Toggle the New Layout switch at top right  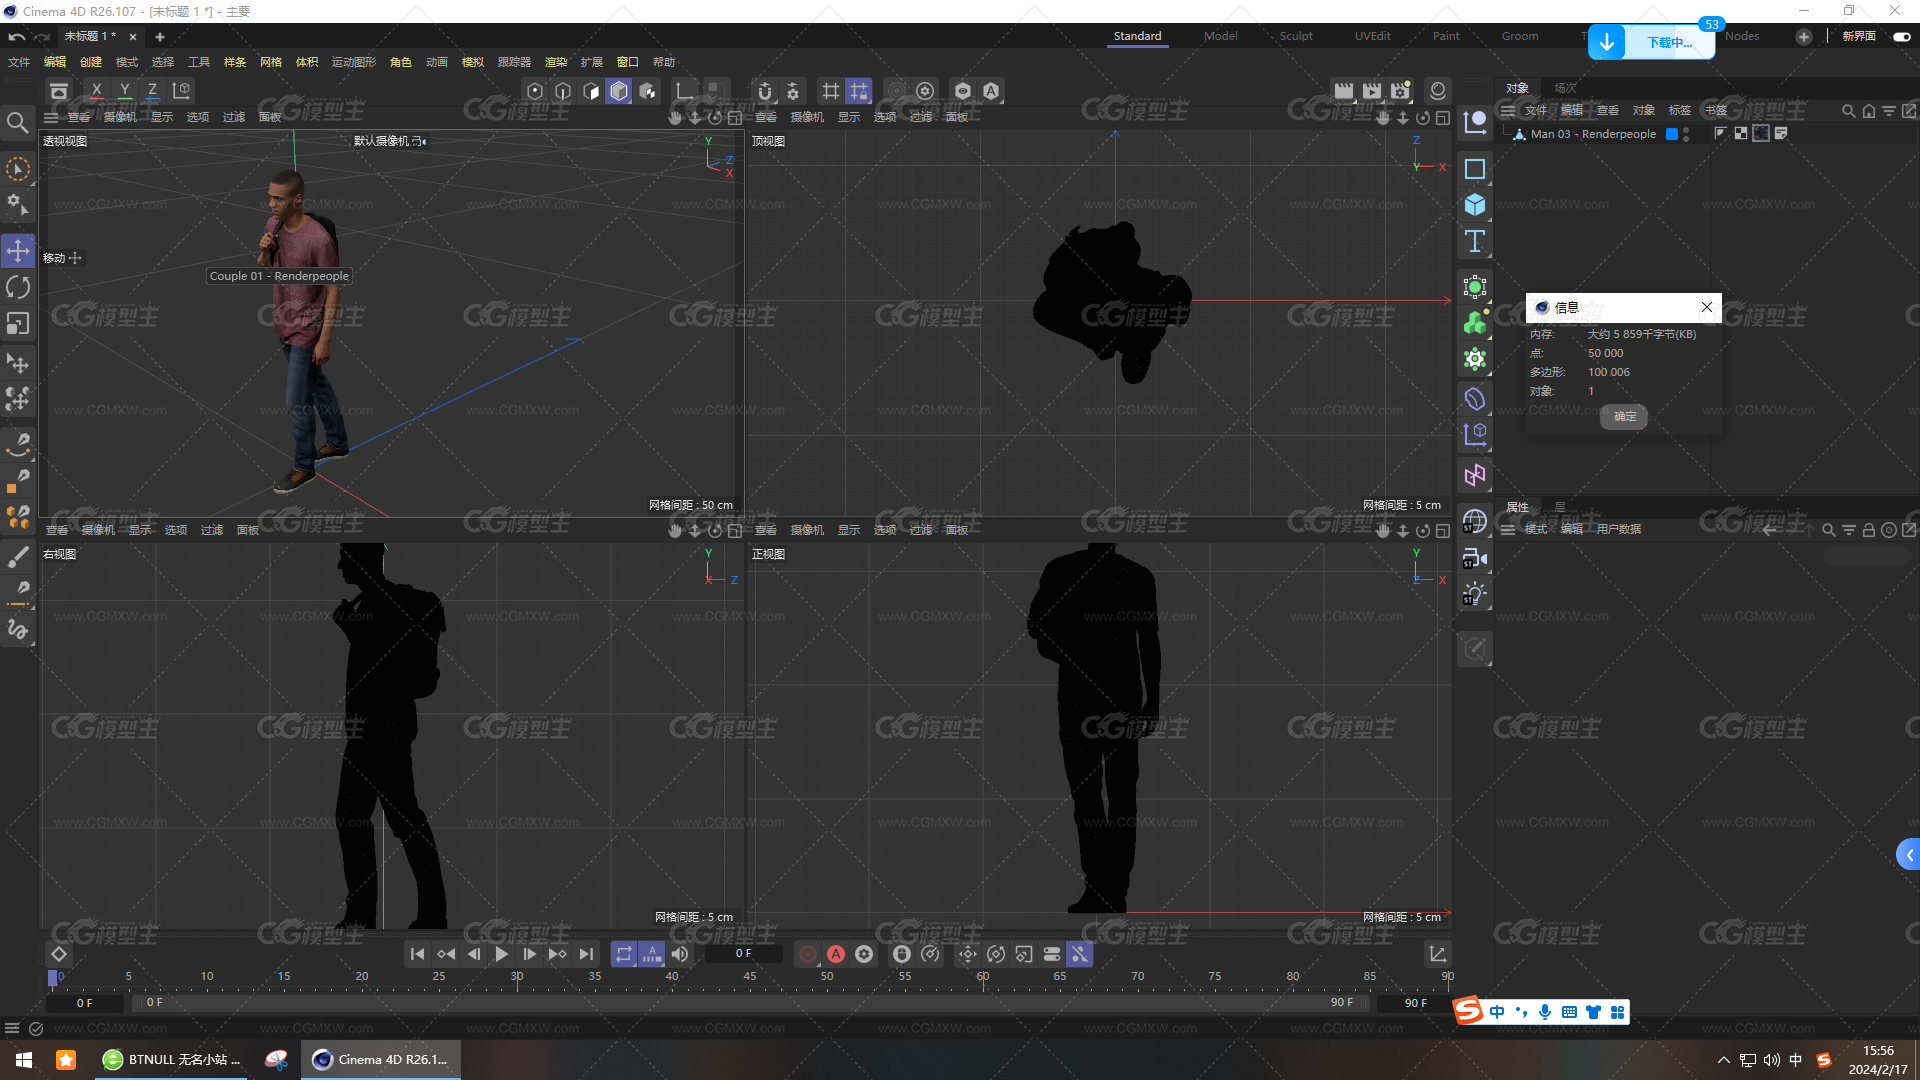click(x=1901, y=36)
